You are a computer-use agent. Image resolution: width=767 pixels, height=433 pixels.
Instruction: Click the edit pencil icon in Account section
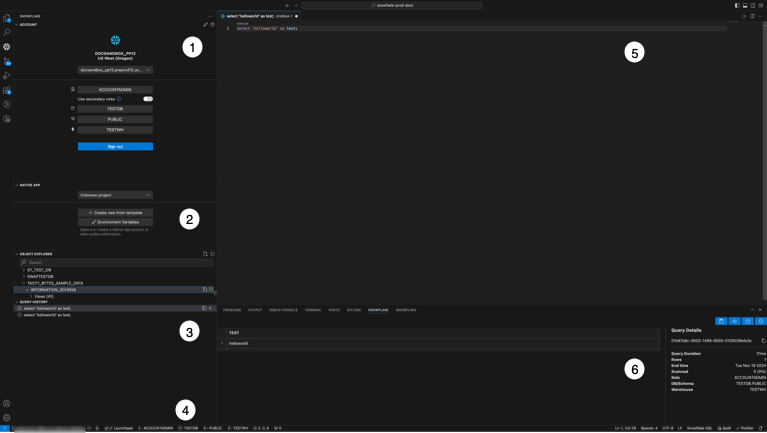pos(205,24)
